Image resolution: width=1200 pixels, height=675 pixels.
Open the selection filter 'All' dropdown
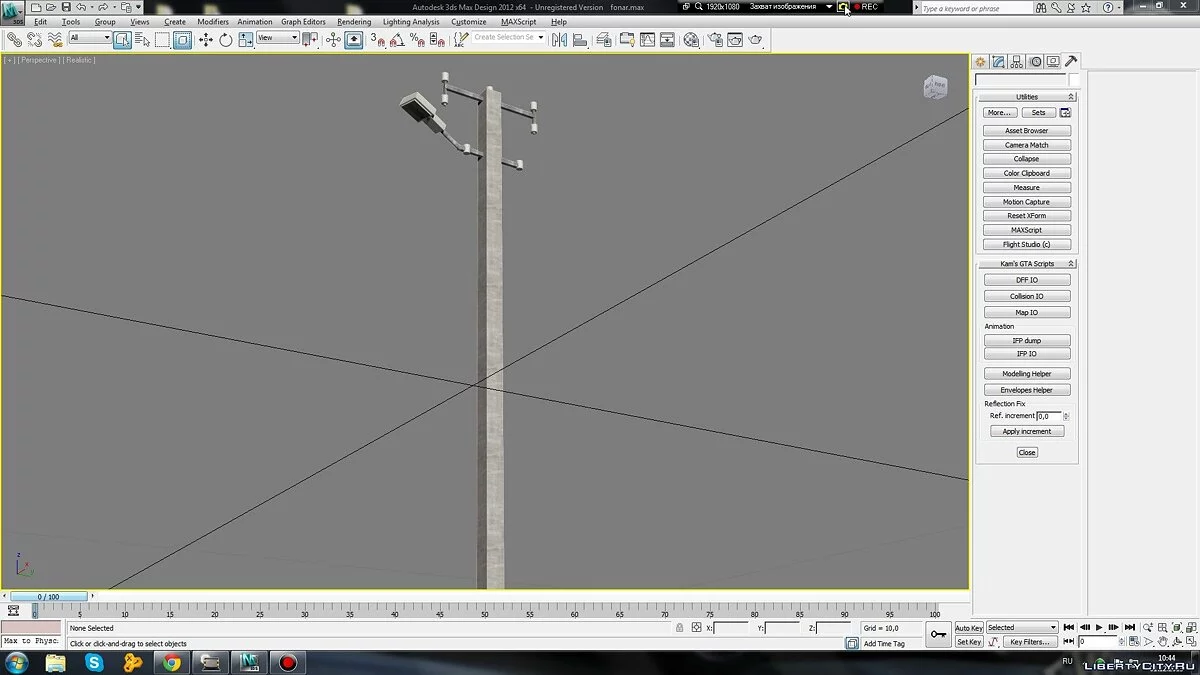(x=90, y=39)
